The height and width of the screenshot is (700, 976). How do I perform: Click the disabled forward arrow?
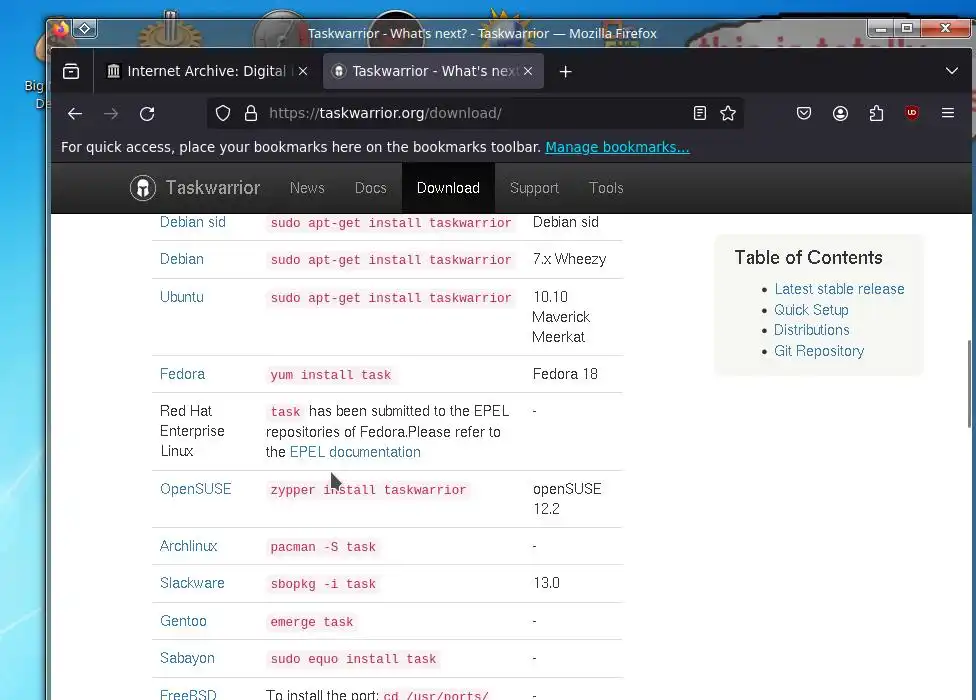point(111,113)
